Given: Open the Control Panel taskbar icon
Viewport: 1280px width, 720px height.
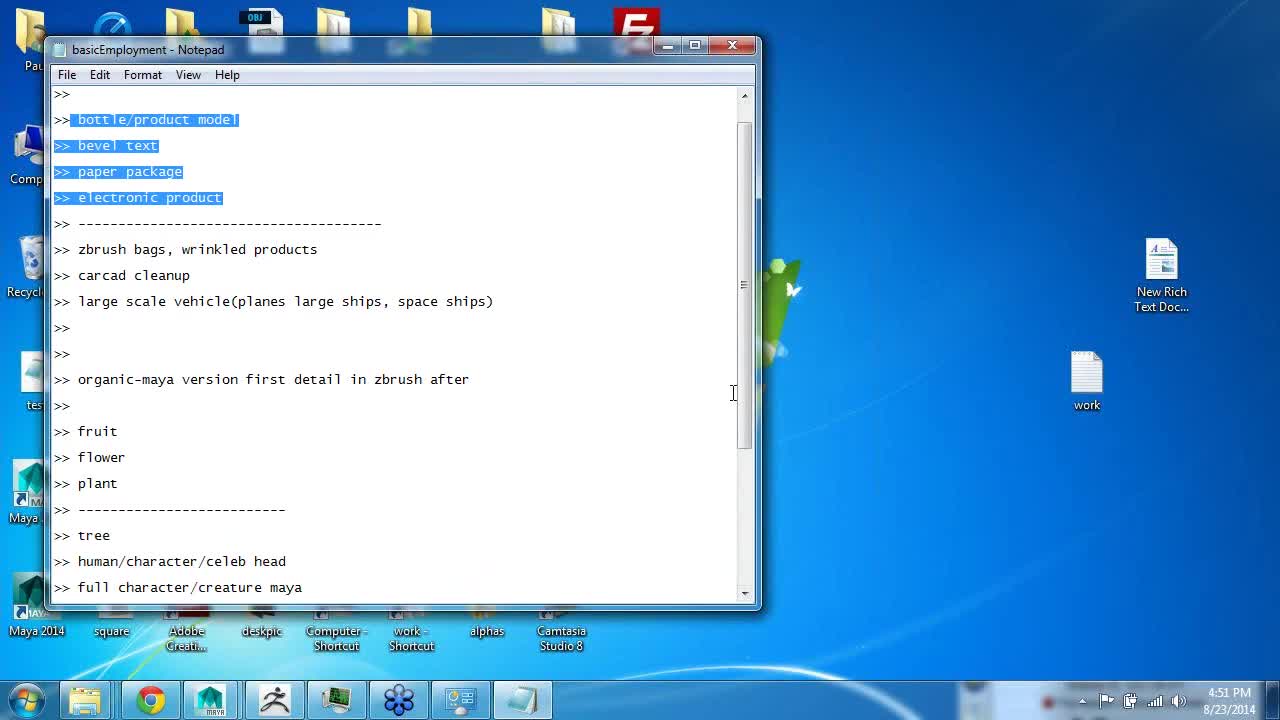Looking at the screenshot, I should click(x=460, y=700).
